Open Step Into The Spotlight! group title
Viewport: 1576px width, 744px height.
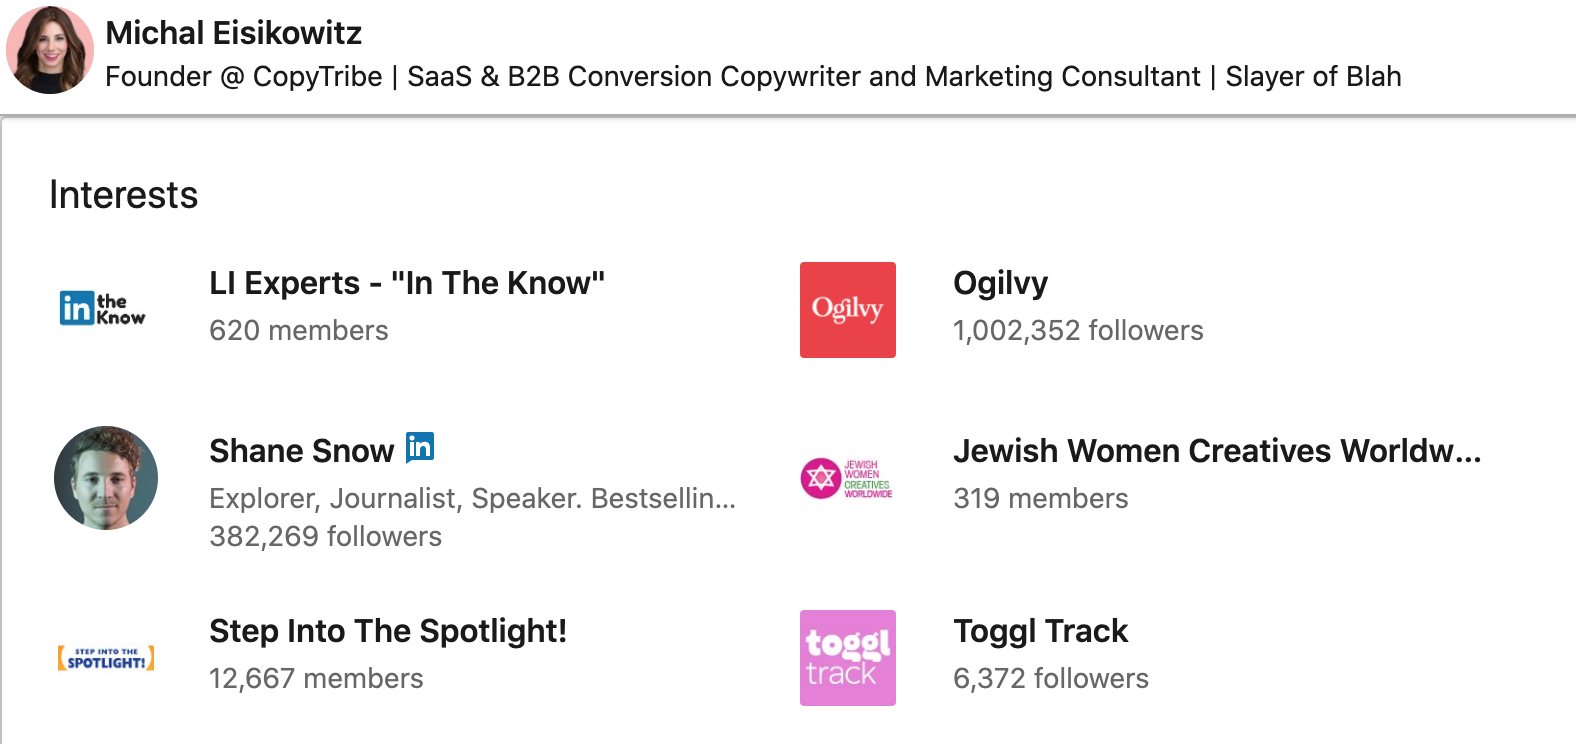(387, 631)
